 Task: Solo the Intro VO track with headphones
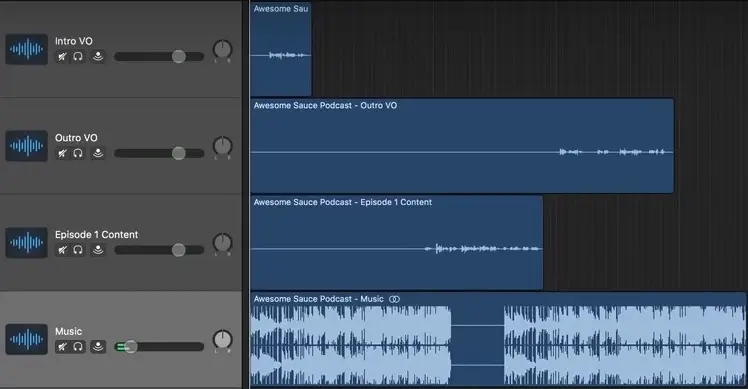coord(78,57)
